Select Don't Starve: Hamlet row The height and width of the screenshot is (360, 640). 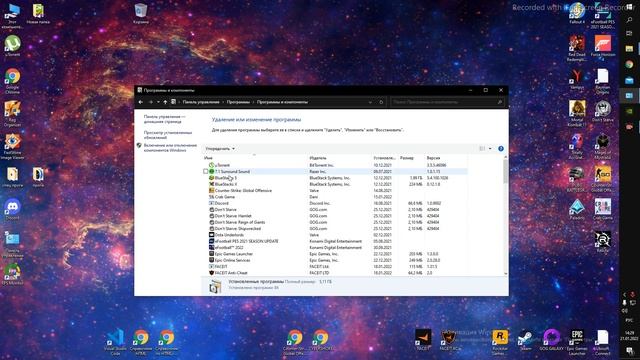tap(335, 216)
